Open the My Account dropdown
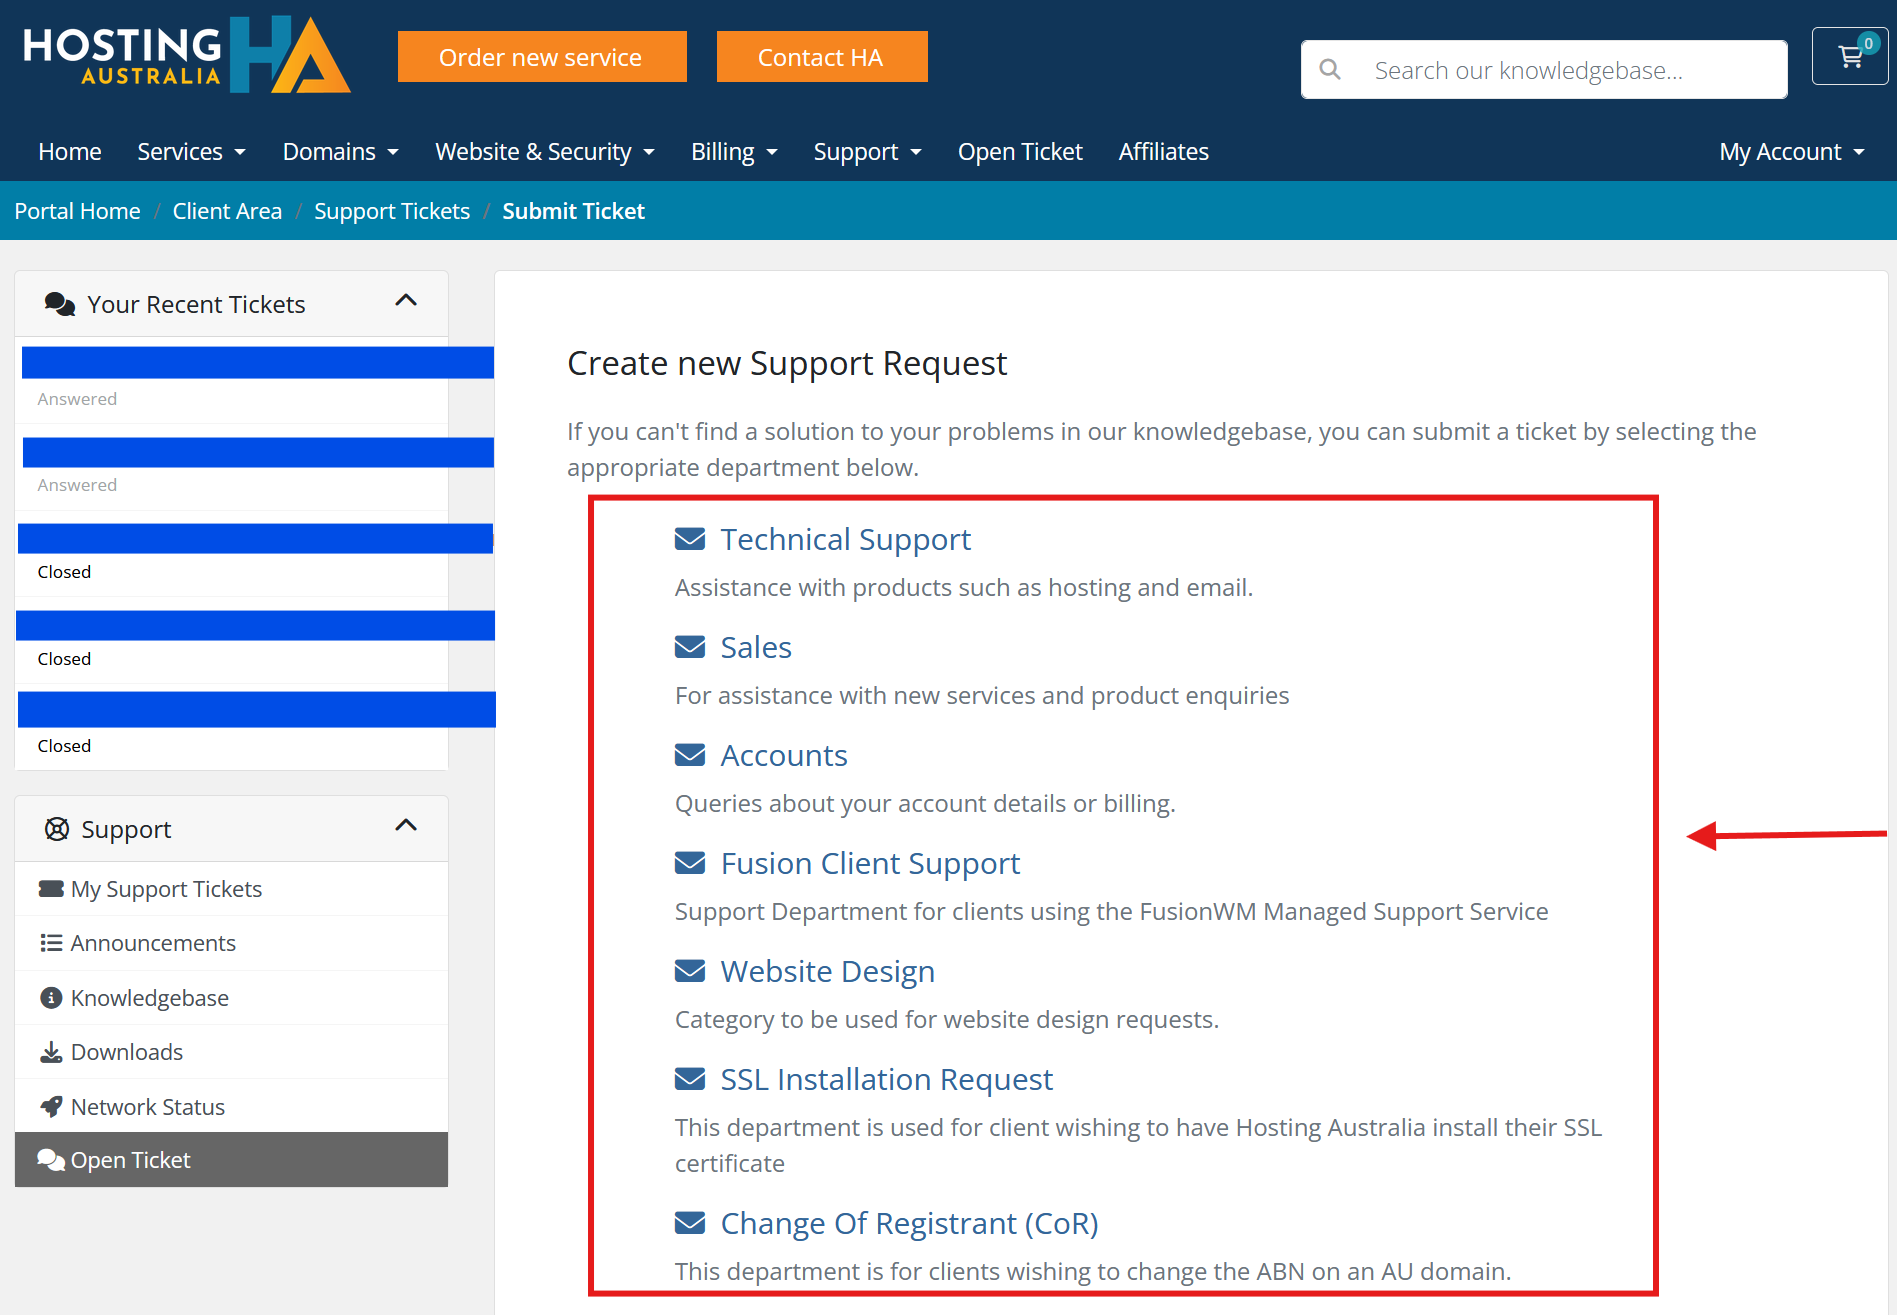The image size is (1897, 1315). click(1792, 152)
